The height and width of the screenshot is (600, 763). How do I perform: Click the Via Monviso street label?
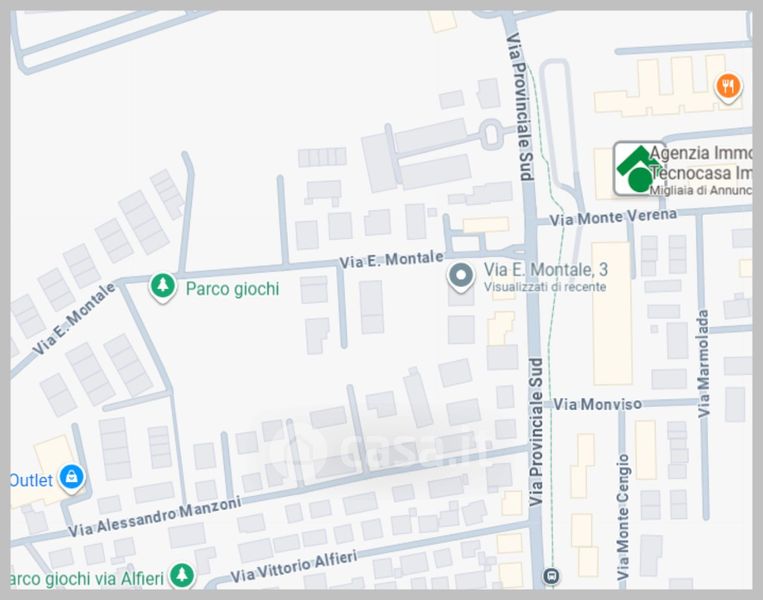(x=598, y=404)
